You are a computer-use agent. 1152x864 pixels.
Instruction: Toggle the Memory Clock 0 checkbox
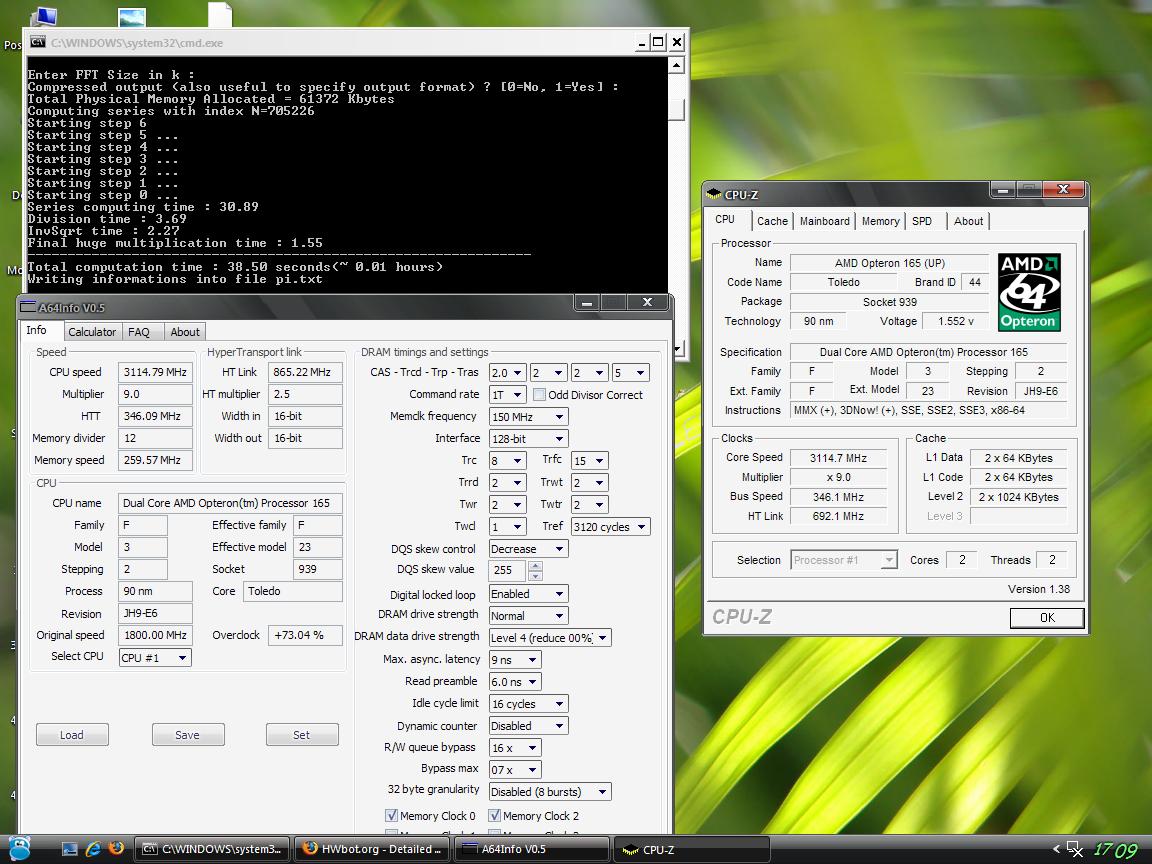click(392, 816)
